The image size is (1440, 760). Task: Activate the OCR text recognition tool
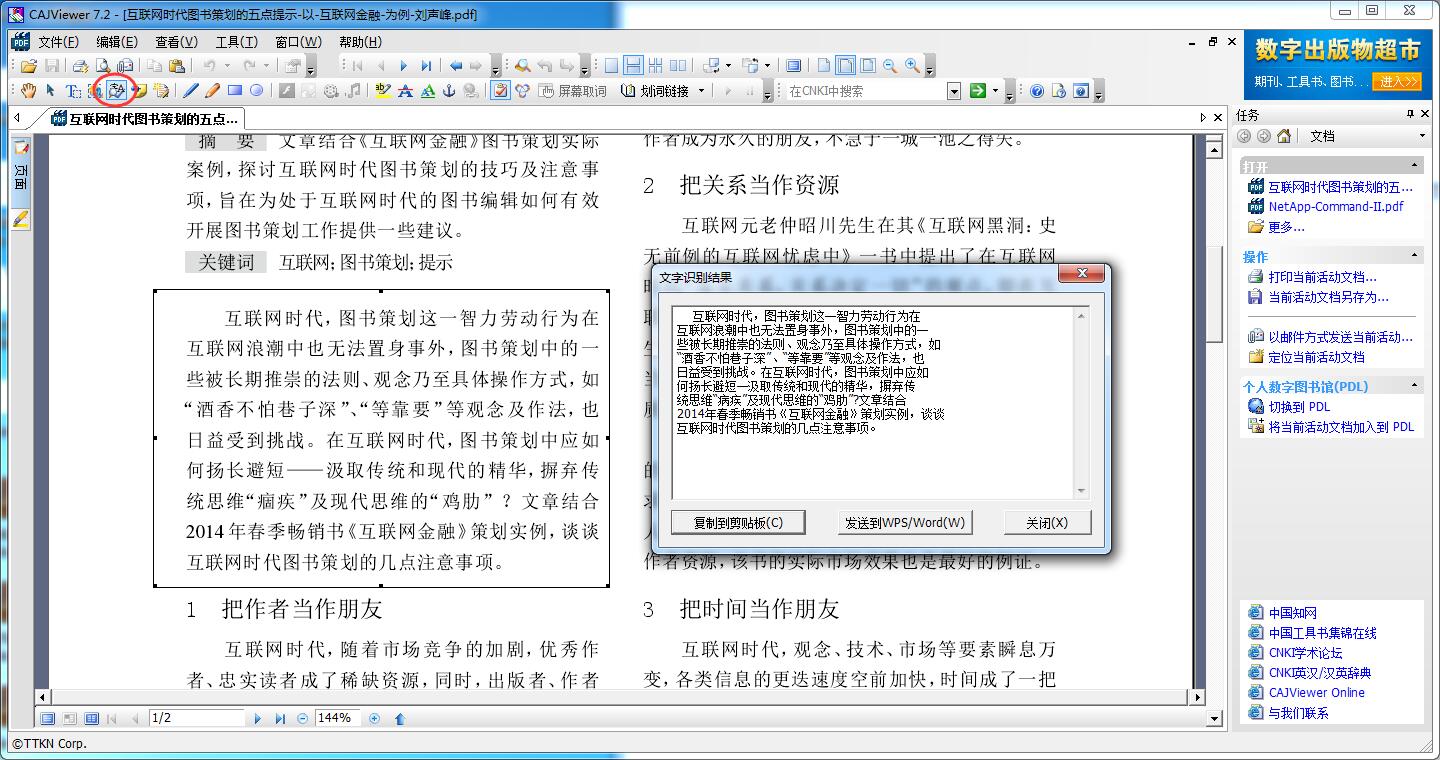[117, 91]
